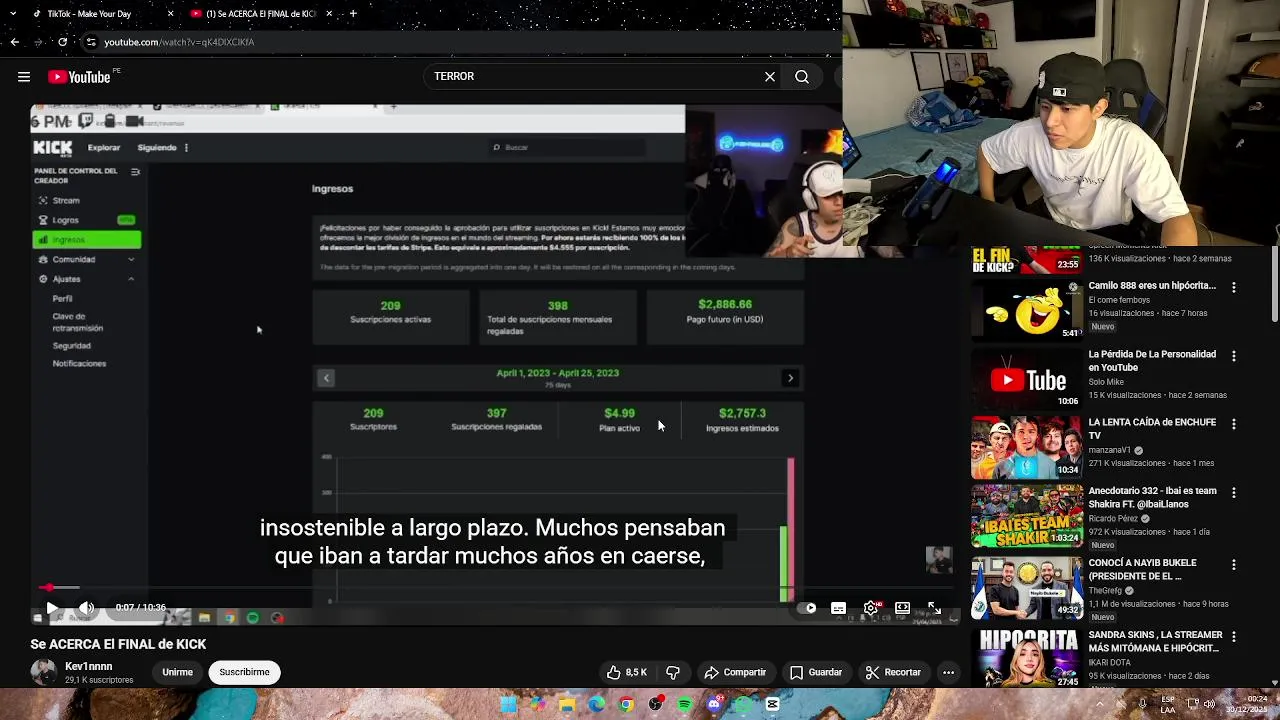Open the Camilo 888 emoji thumbnail
This screenshot has height=720, width=1280.
pos(1027,310)
